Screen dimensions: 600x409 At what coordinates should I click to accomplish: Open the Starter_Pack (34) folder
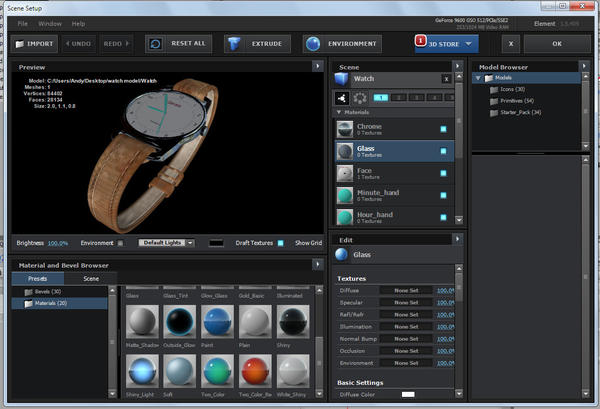click(x=515, y=112)
